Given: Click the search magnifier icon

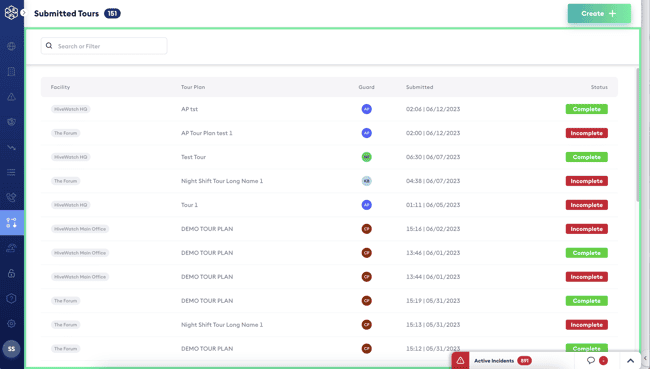Looking at the screenshot, I should tap(49, 46).
